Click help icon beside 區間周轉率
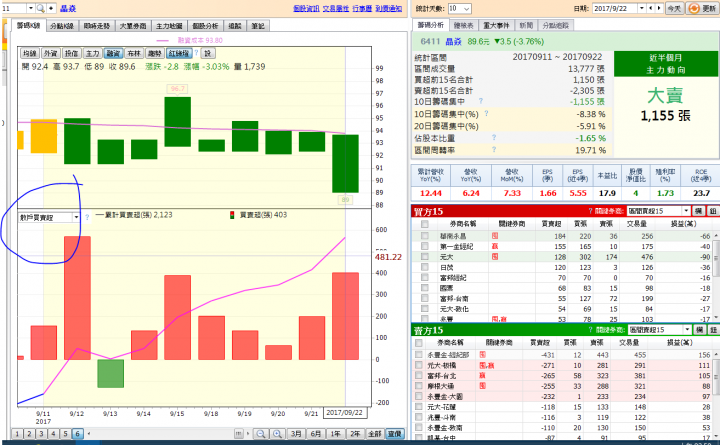Image resolution: width=720 pixels, height=445 pixels. click(x=494, y=149)
